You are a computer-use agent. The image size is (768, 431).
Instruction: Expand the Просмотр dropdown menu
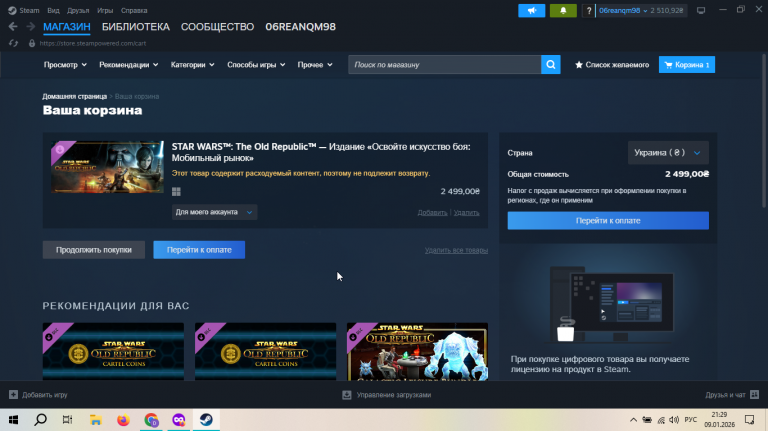(65, 65)
